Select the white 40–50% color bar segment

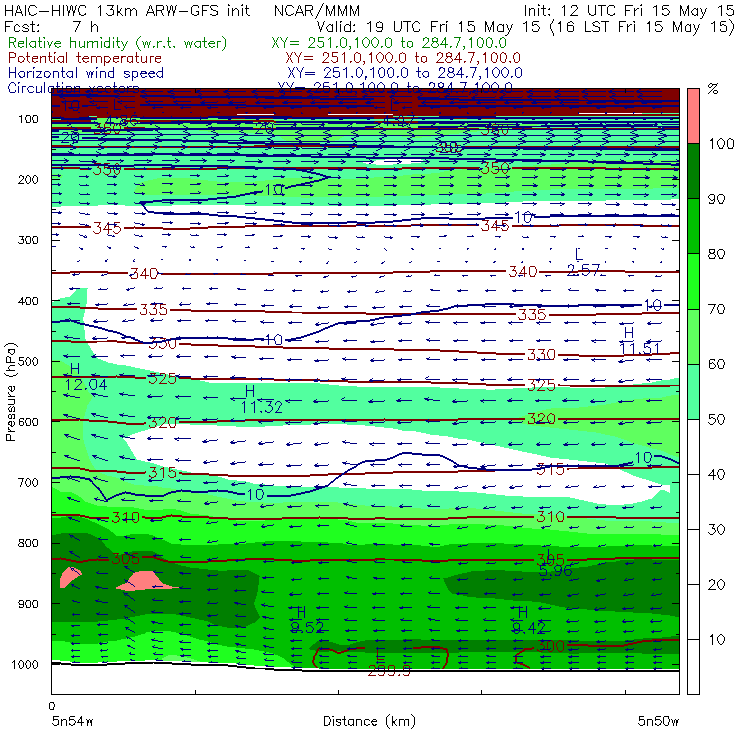pos(693,446)
